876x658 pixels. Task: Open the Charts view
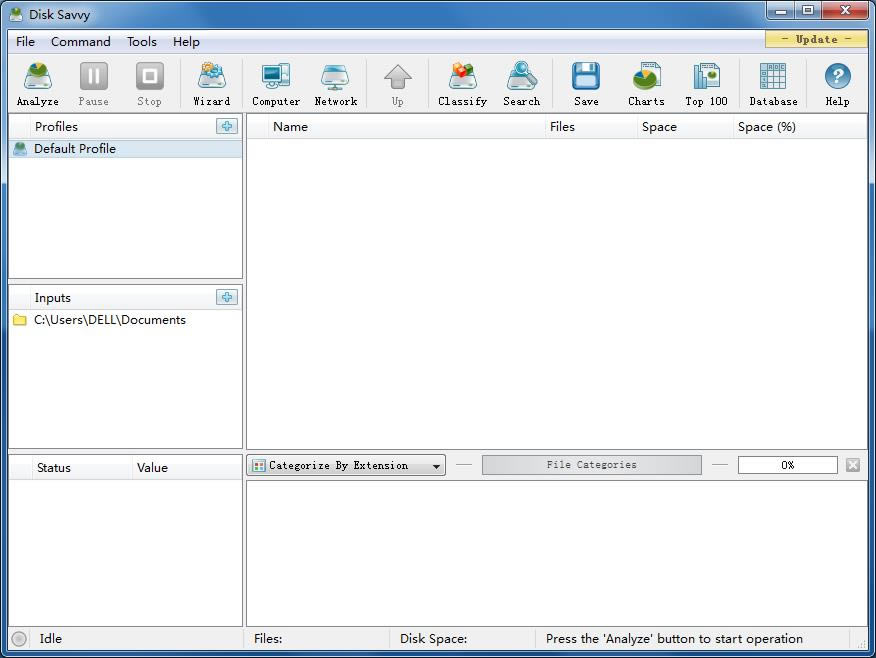coord(646,84)
